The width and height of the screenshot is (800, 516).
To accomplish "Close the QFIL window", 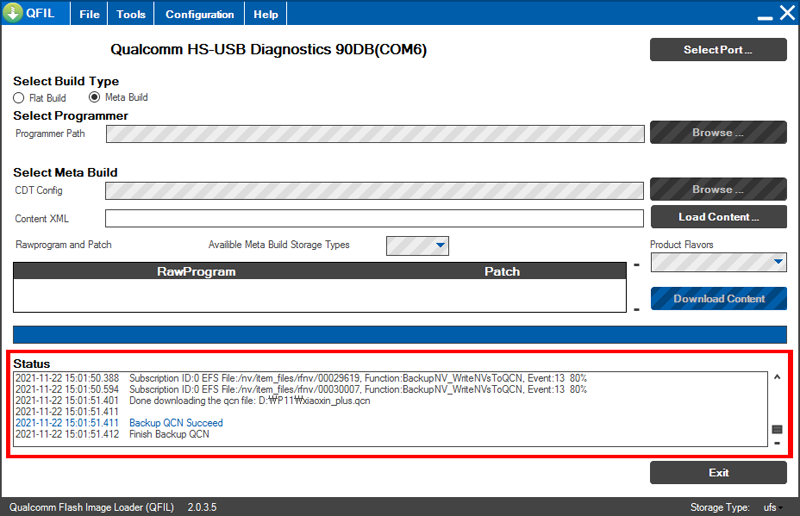I will 787,13.
